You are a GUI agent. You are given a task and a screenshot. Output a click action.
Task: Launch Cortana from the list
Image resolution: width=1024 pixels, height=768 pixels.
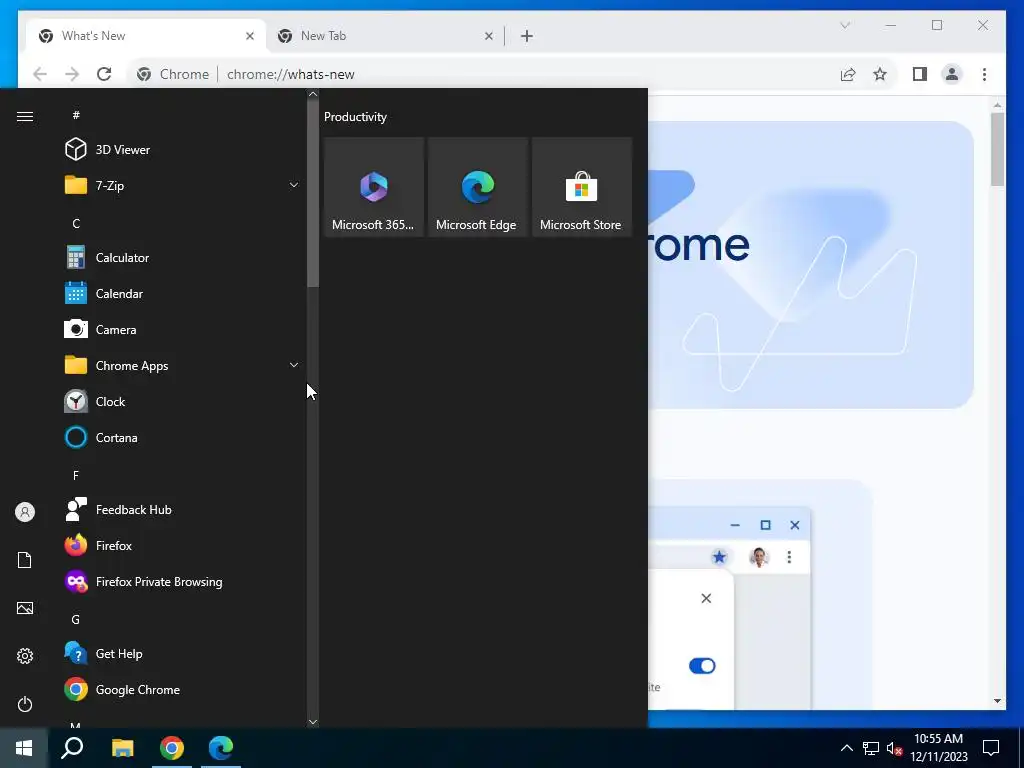tap(182, 437)
